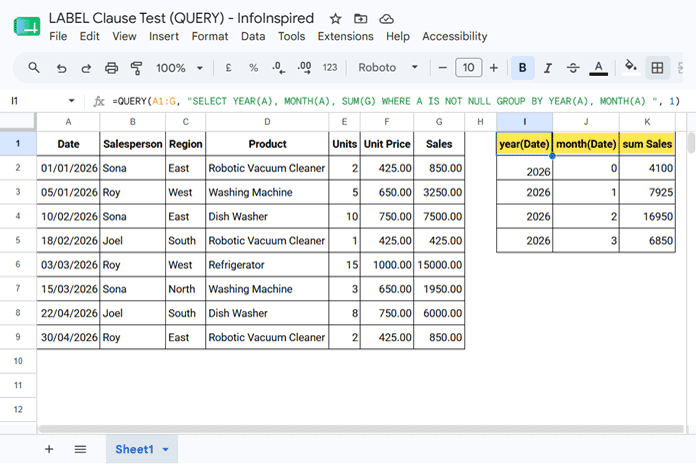The height and width of the screenshot is (464, 696).
Task: Select the paint format roller
Action: [136, 68]
